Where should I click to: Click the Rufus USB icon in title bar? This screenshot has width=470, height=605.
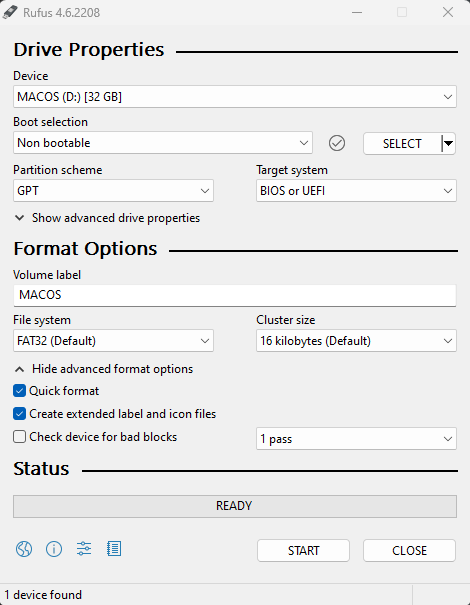(10, 12)
